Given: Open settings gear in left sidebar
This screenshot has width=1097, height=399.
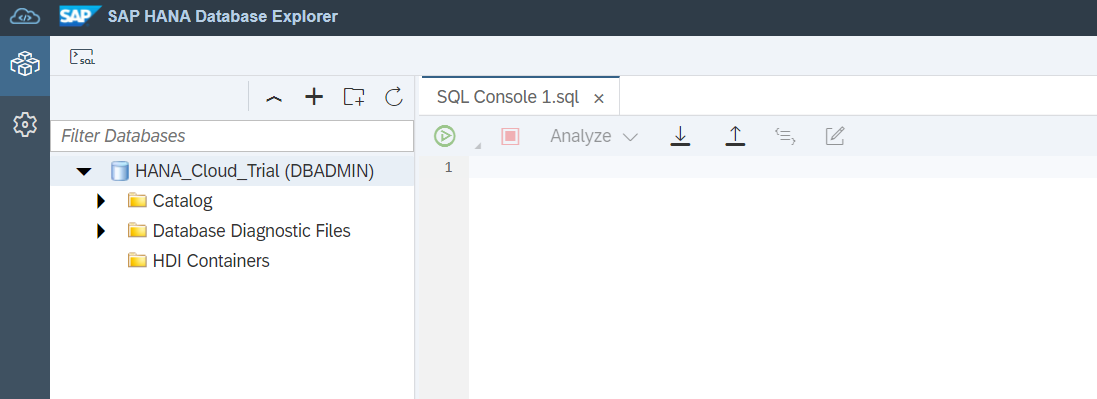Looking at the screenshot, I should [x=24, y=125].
